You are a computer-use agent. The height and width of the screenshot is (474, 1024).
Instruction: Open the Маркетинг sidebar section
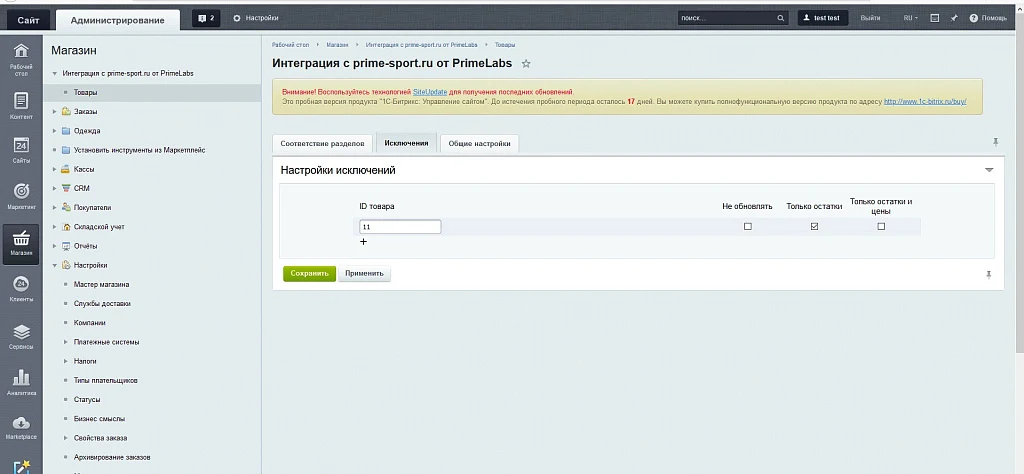[x=21, y=196]
